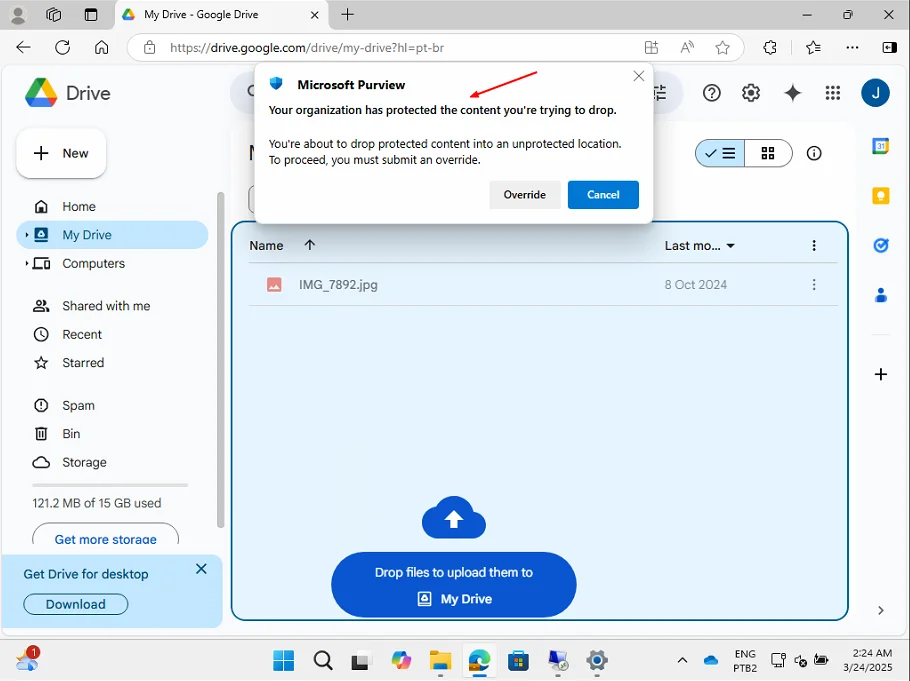Launch Gemini sparkle icon in Drive header
The image size is (910, 681).
[792, 93]
